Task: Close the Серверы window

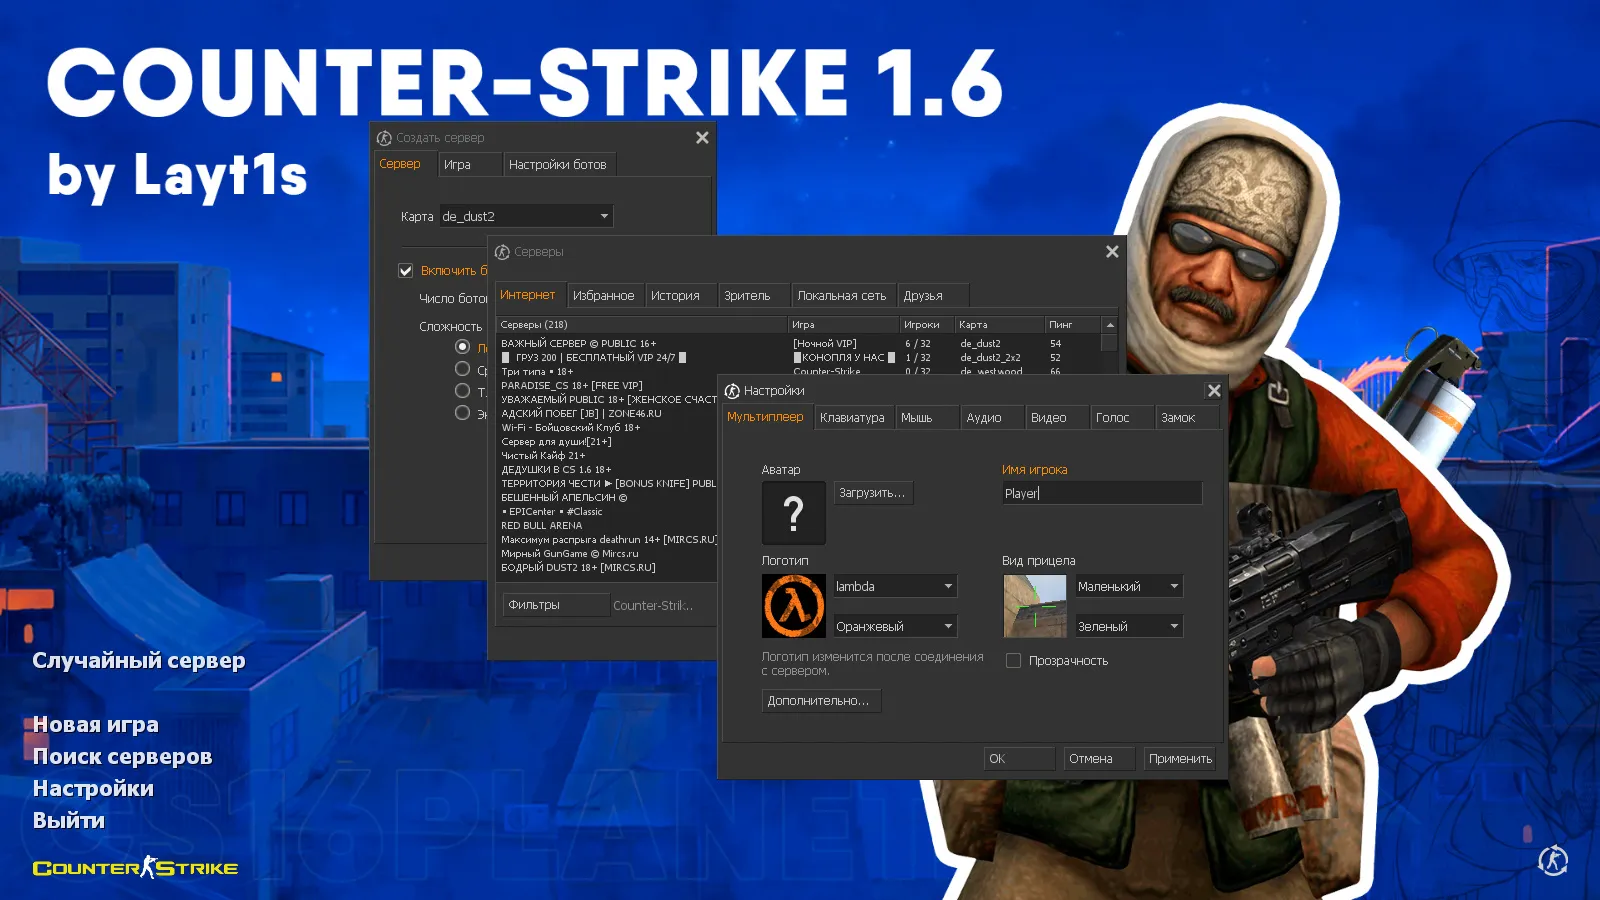Action: pos(1112,252)
